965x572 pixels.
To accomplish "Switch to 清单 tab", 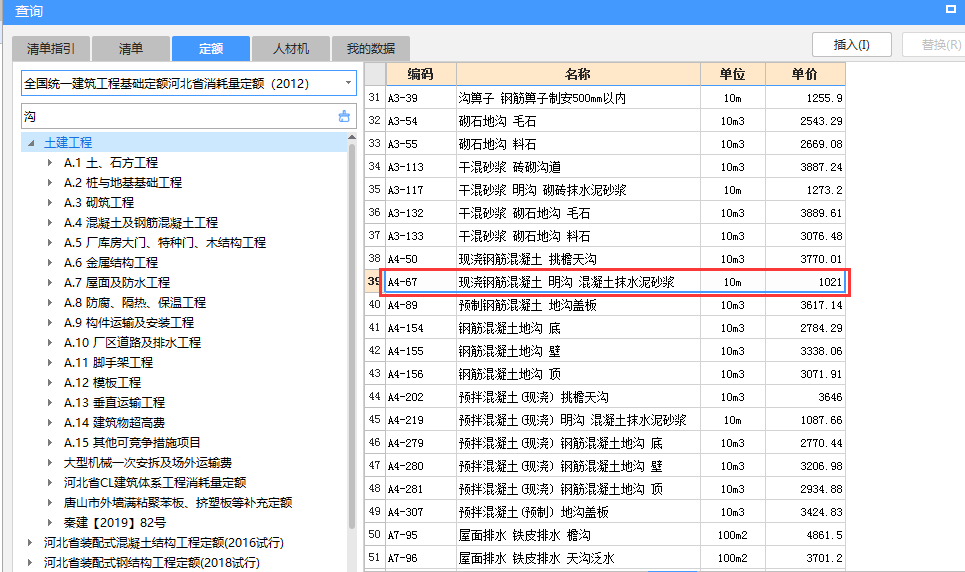I will (131, 49).
